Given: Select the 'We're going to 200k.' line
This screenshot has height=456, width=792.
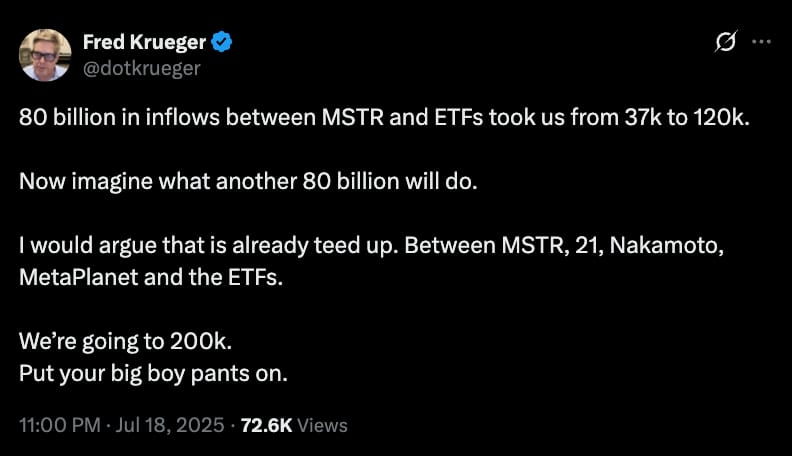Looking at the screenshot, I should pos(125,342).
